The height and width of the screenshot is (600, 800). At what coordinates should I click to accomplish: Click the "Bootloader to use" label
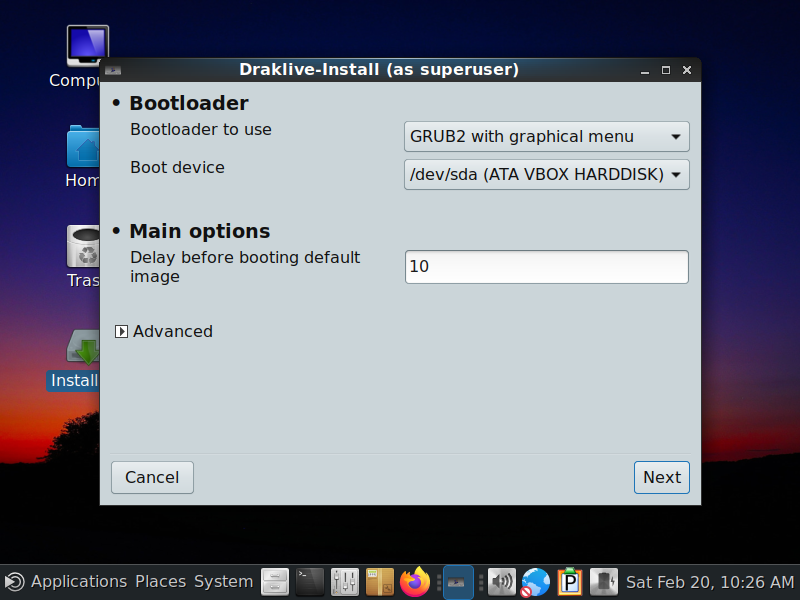click(x=201, y=130)
